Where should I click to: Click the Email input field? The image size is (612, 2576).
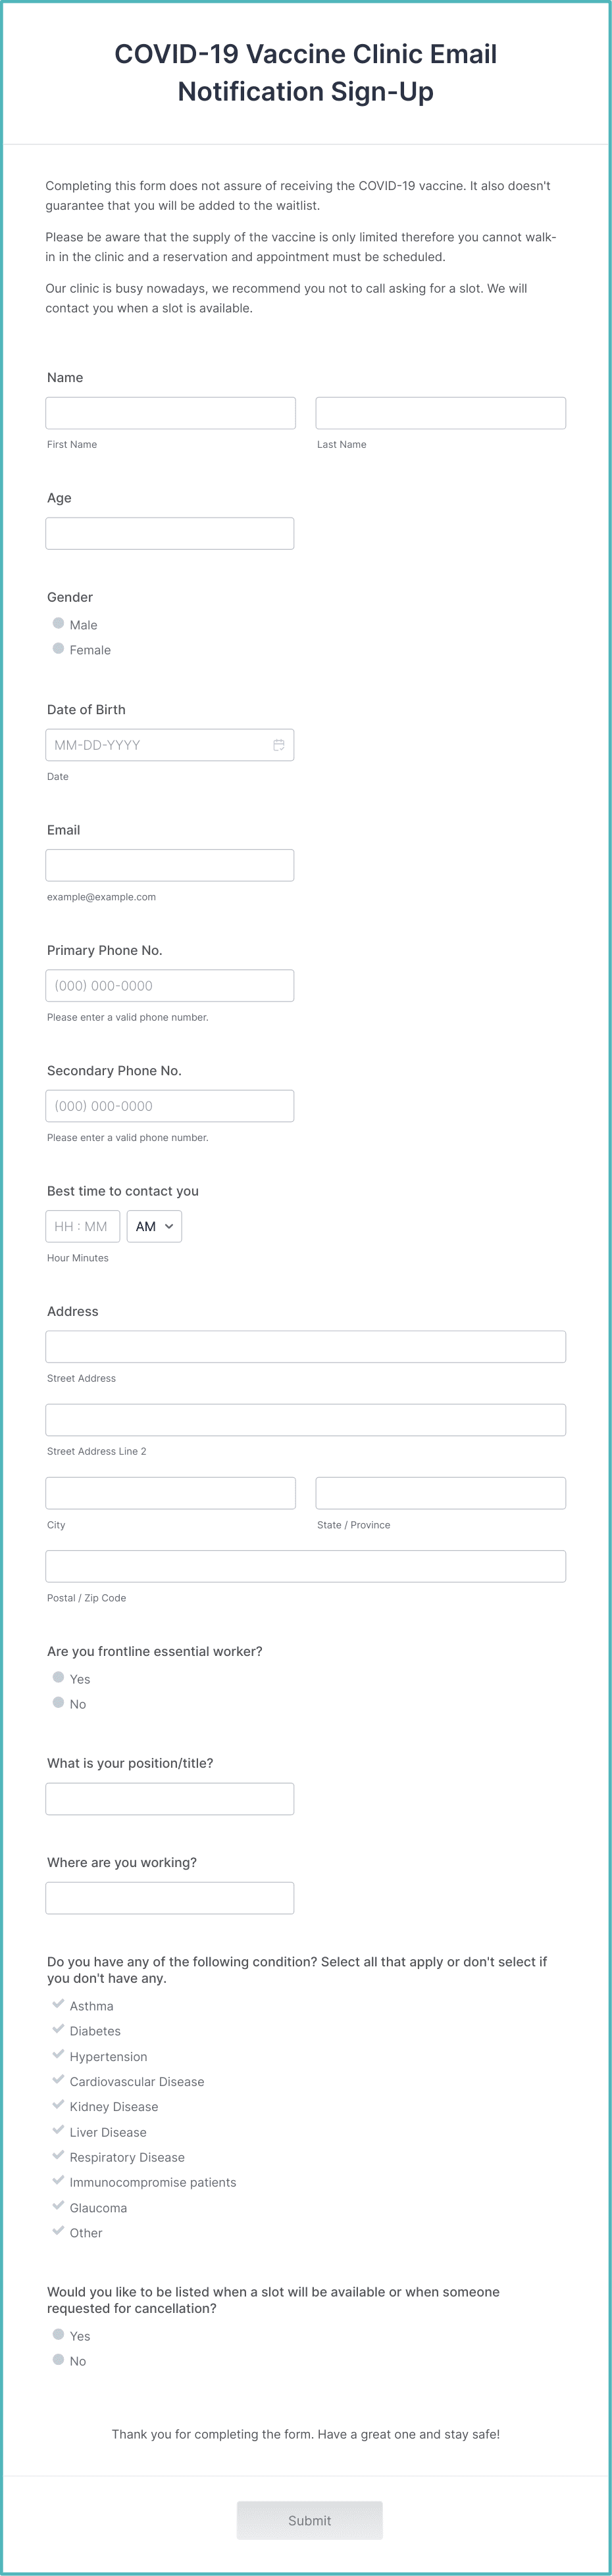pyautogui.click(x=169, y=864)
